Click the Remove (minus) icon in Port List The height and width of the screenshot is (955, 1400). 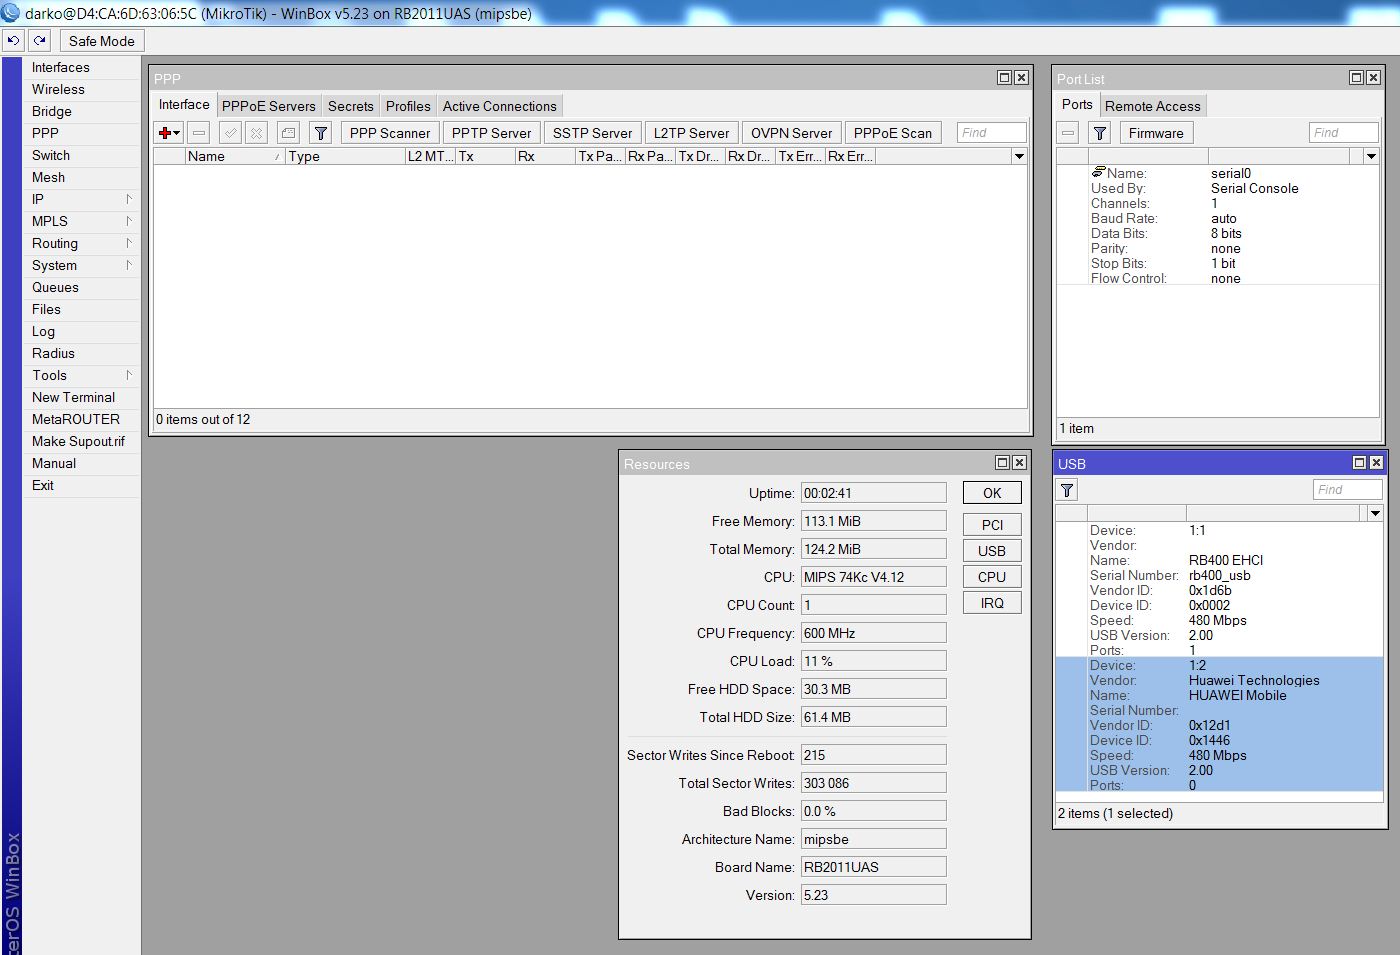(1069, 133)
